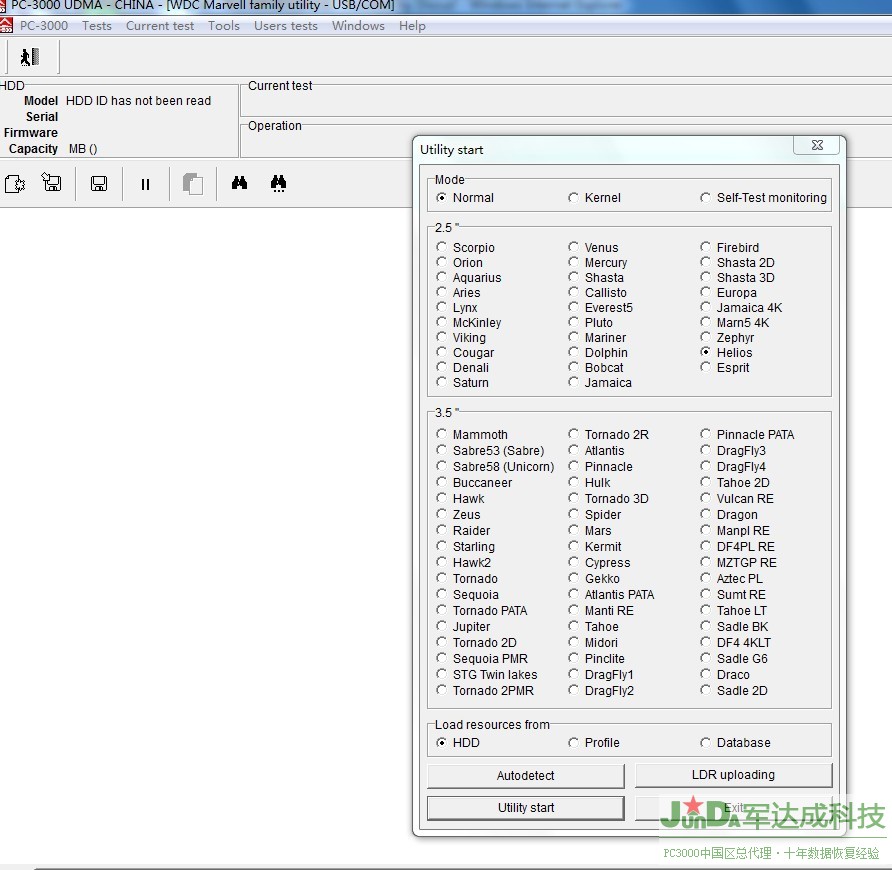Select the MZTGP RE radio button

[705, 562]
